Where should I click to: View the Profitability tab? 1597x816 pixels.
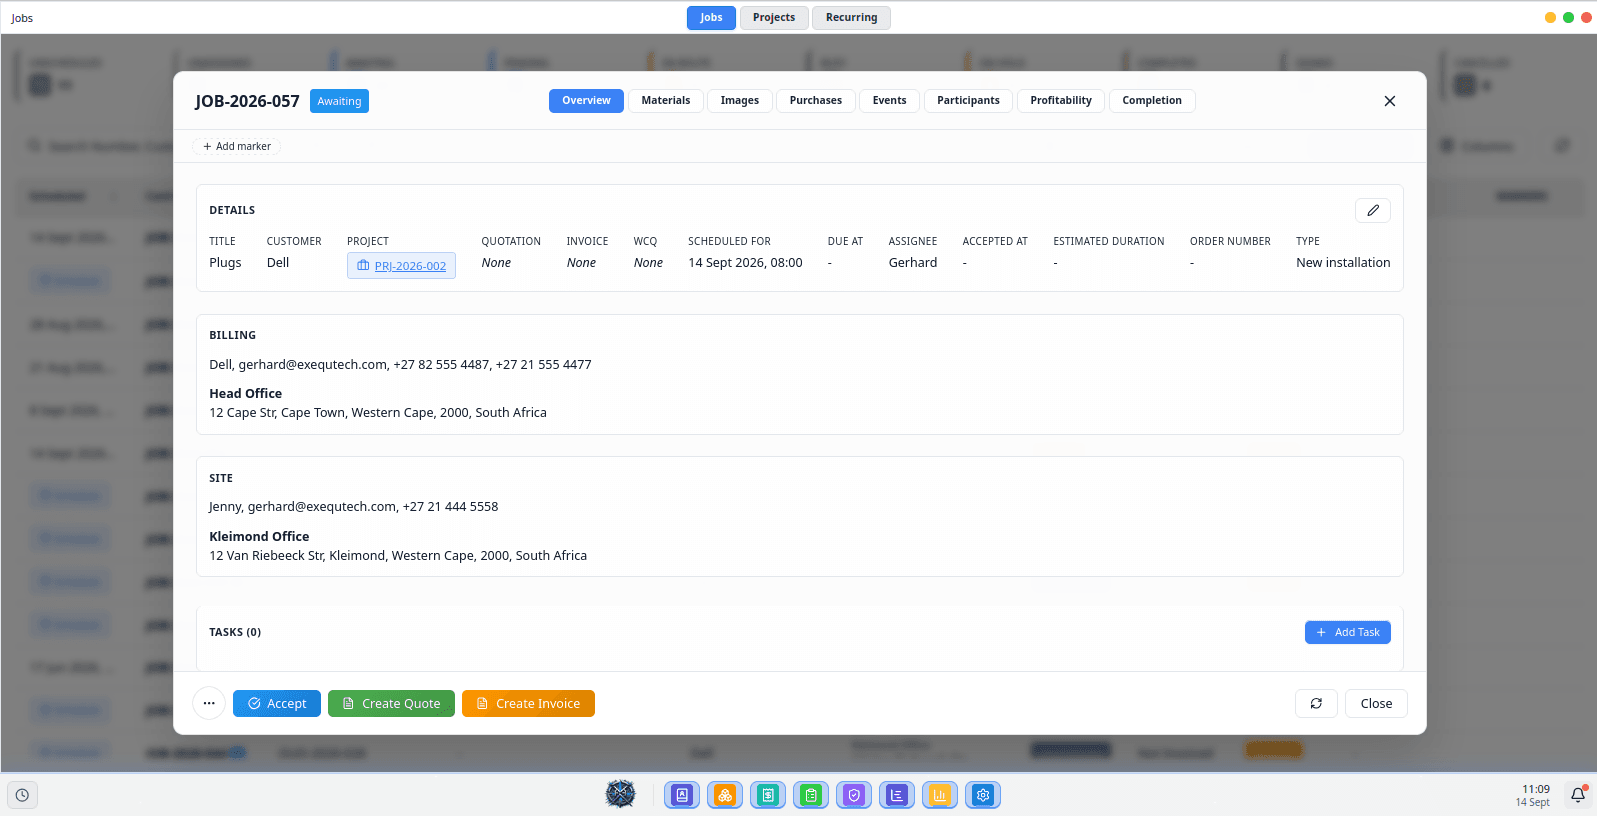pos(1061,101)
